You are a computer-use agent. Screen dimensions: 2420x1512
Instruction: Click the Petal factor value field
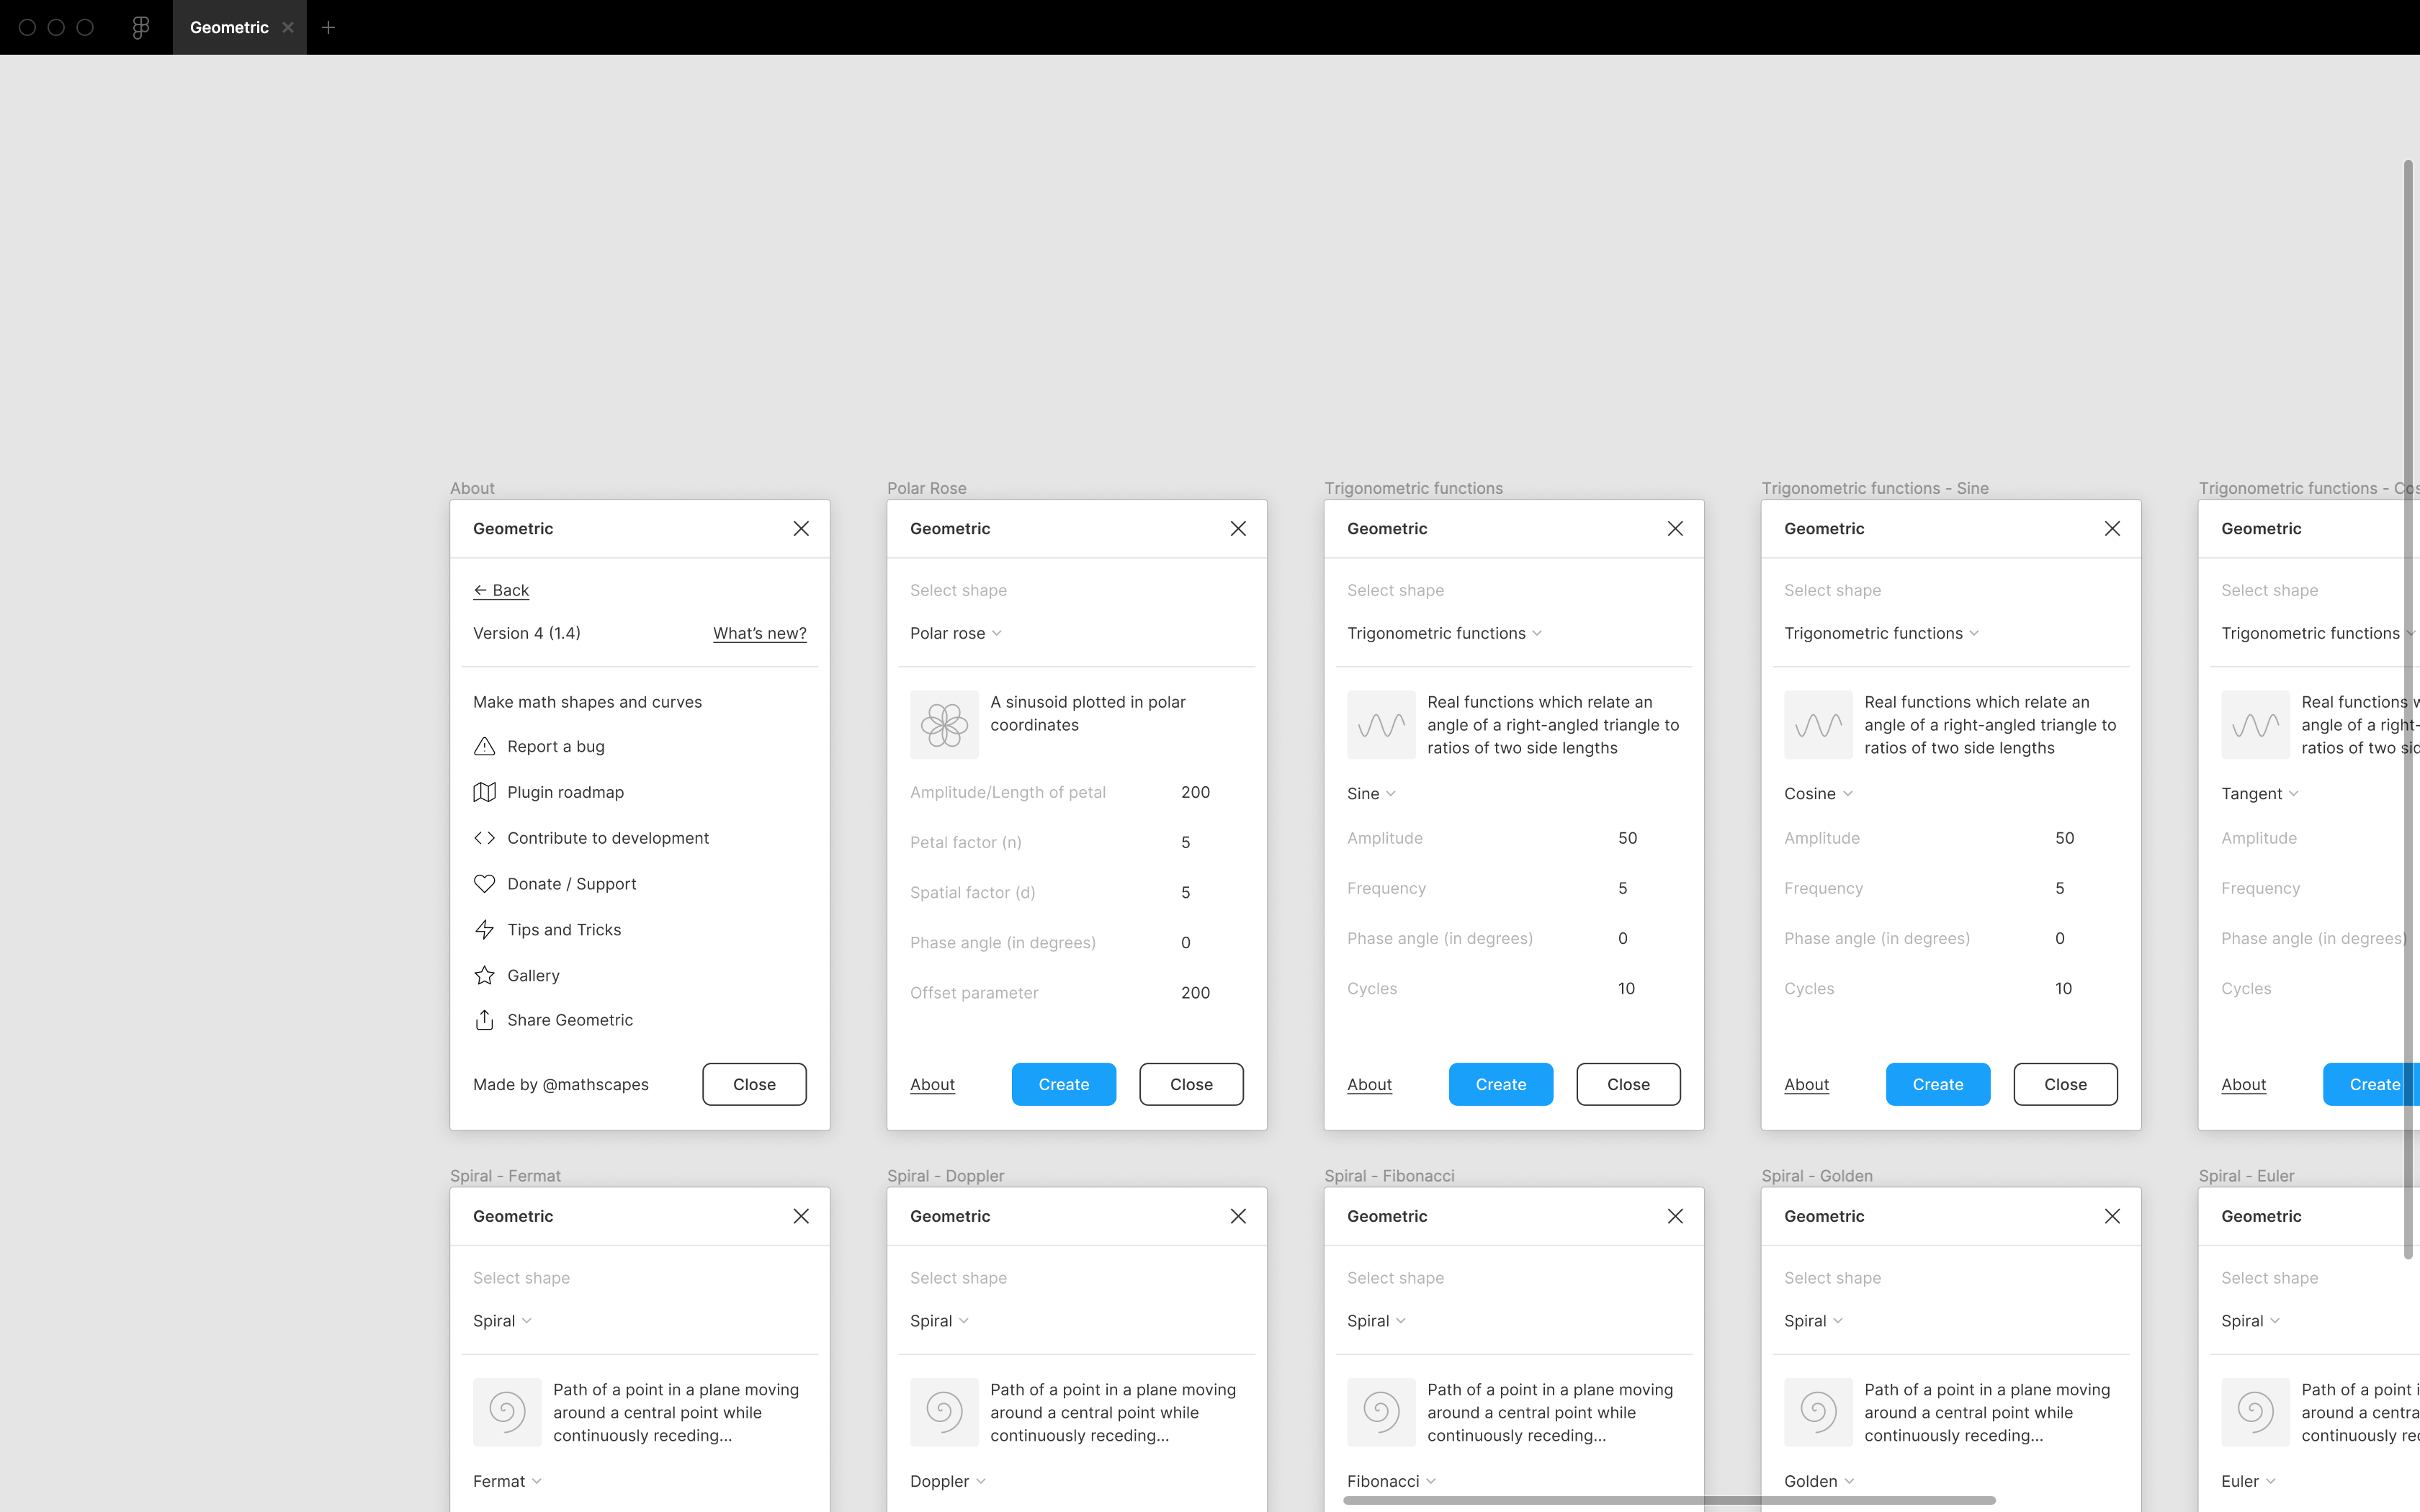coord(1186,842)
